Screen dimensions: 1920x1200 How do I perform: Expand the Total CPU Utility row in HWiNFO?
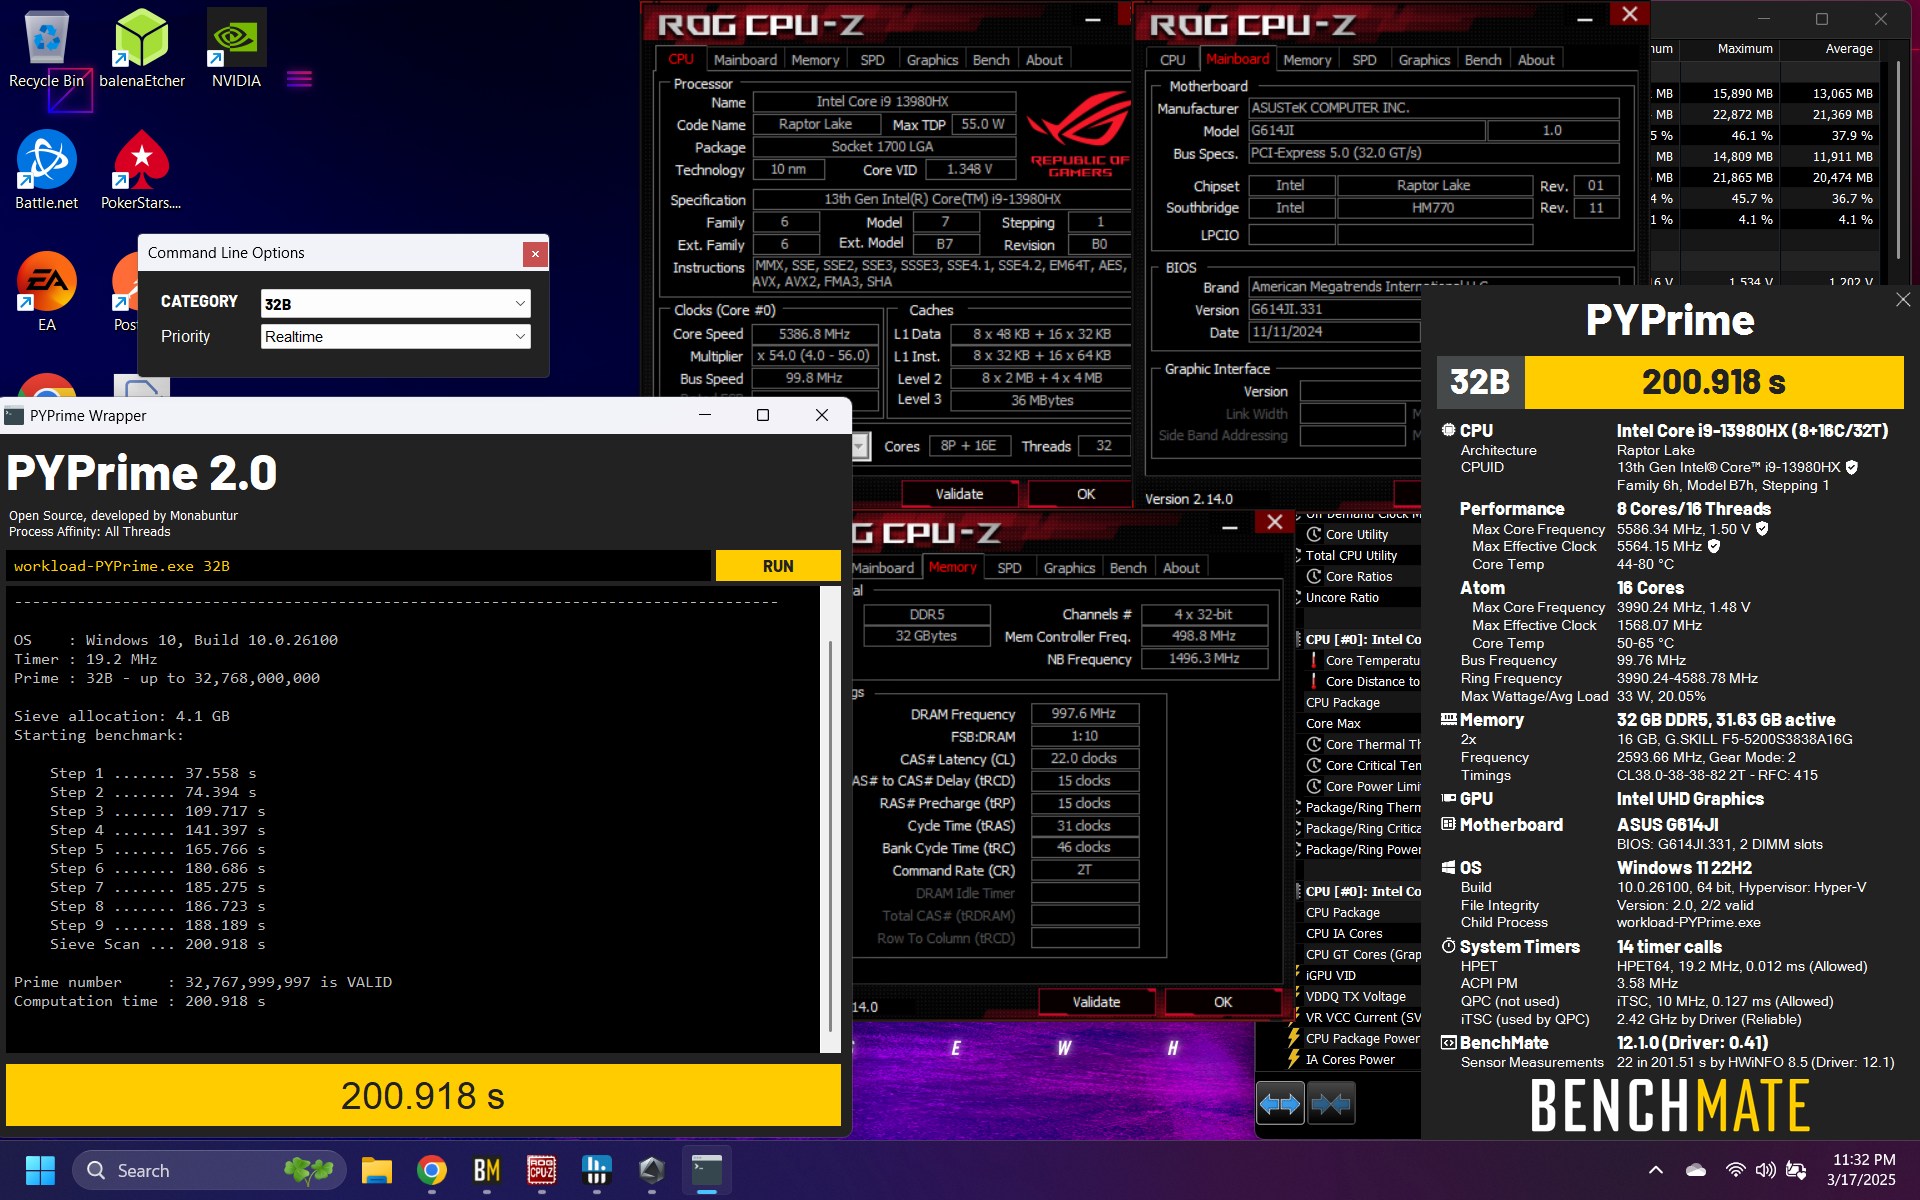click(1300, 556)
